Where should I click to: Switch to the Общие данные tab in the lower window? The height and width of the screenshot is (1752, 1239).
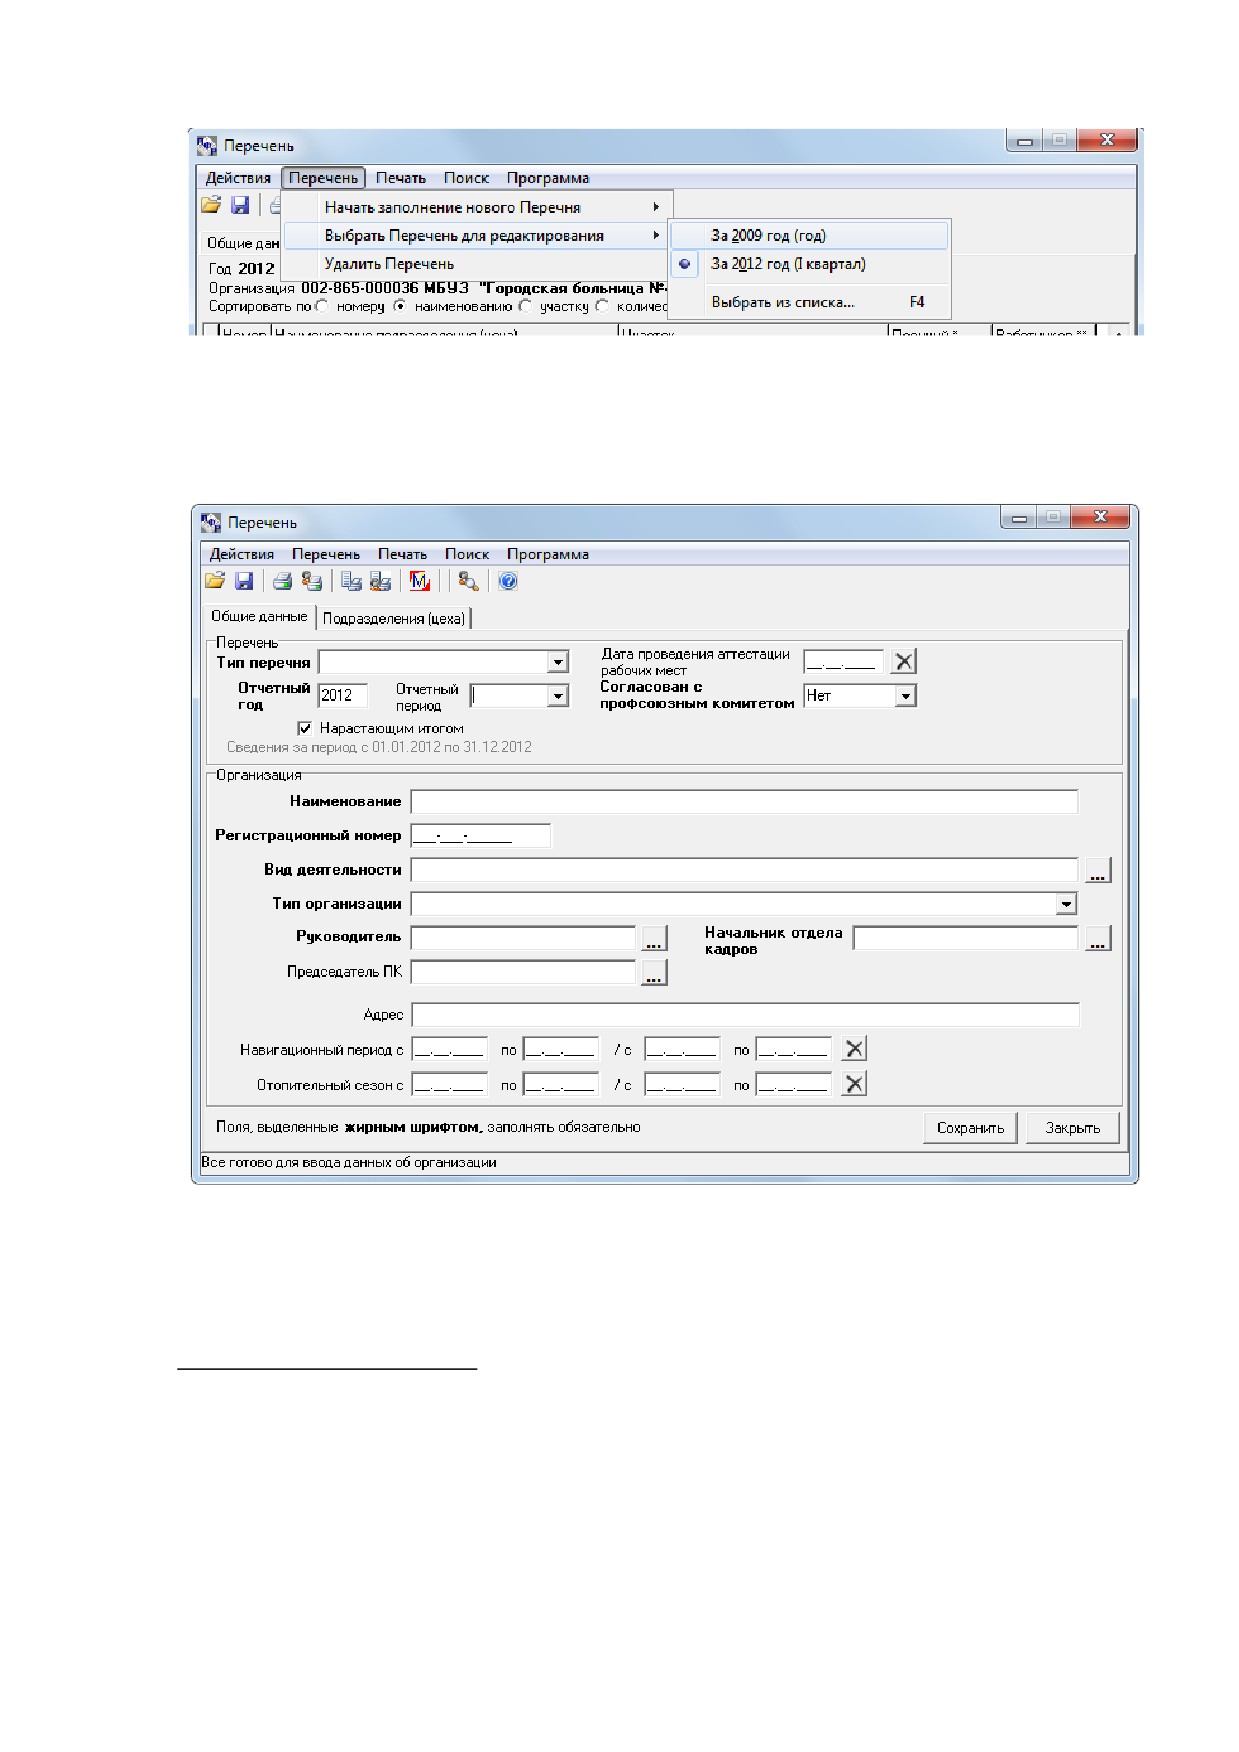259,617
